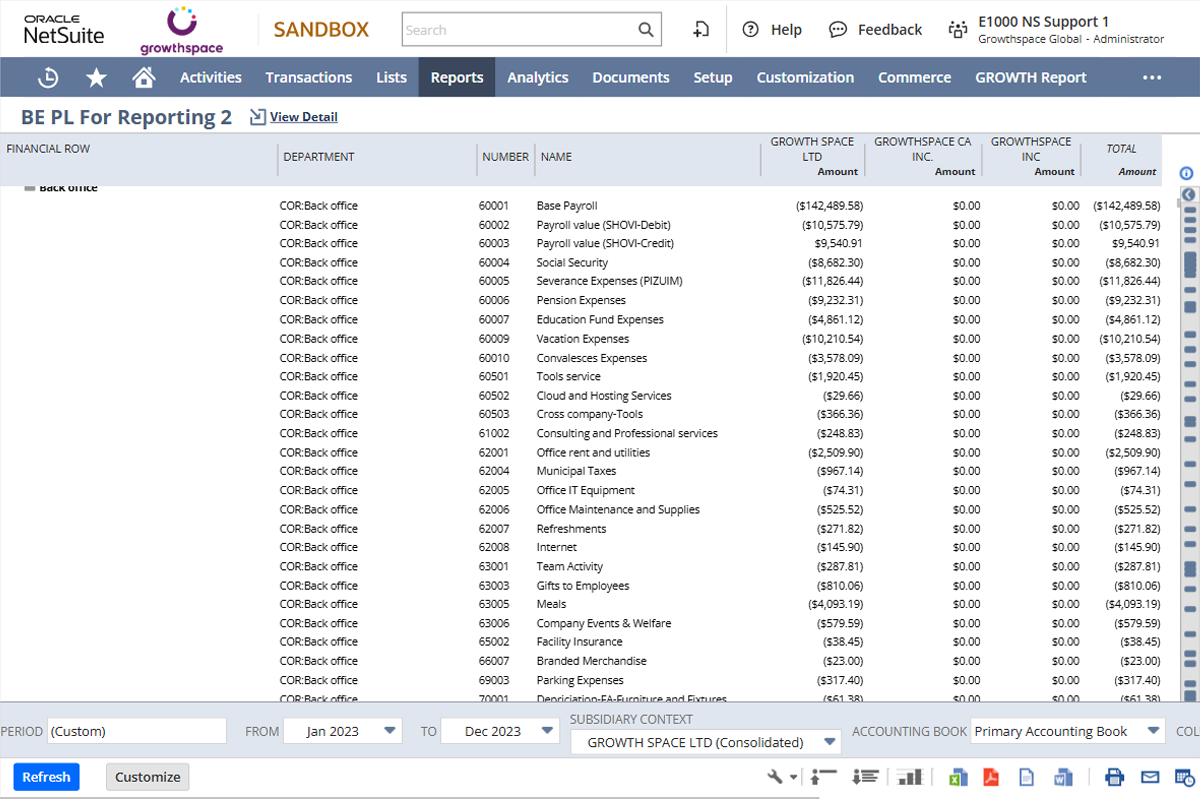Click account number 63001
The width and height of the screenshot is (1200, 799).
(494, 567)
